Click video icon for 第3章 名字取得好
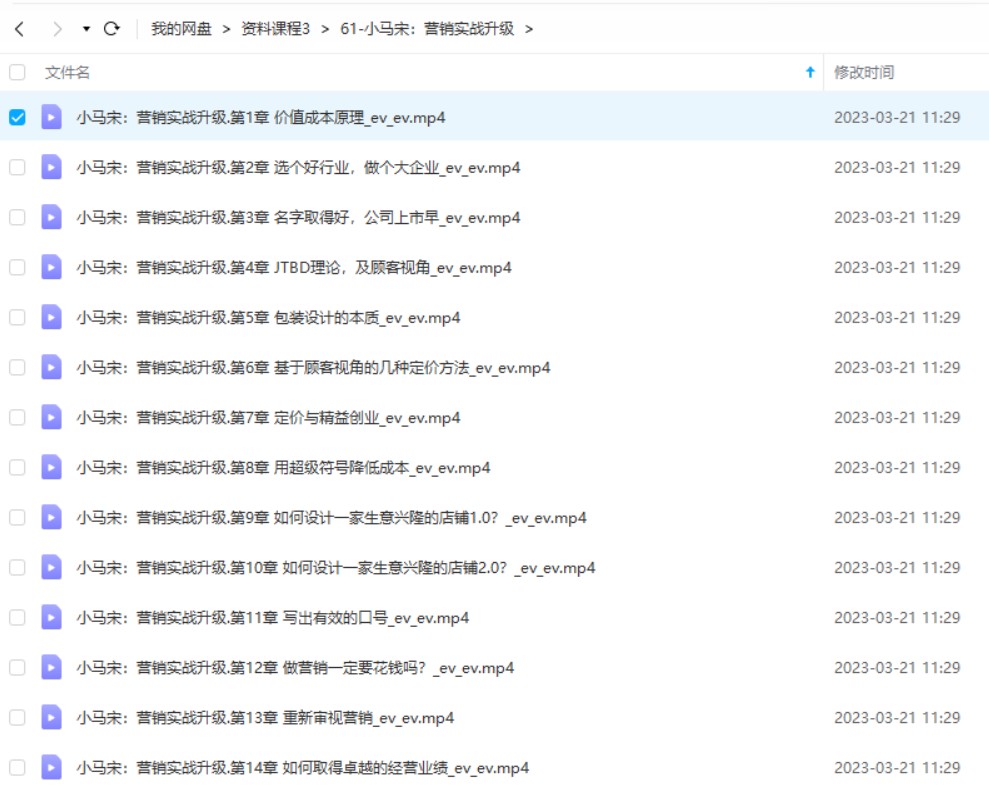 [51, 217]
